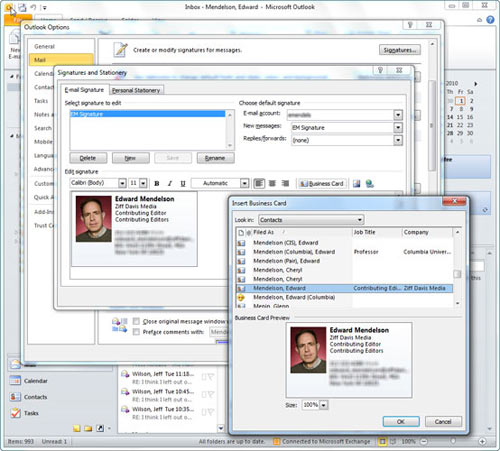The width and height of the screenshot is (500, 451).
Task: Open the E-mail account dropdown
Action: coord(398,115)
